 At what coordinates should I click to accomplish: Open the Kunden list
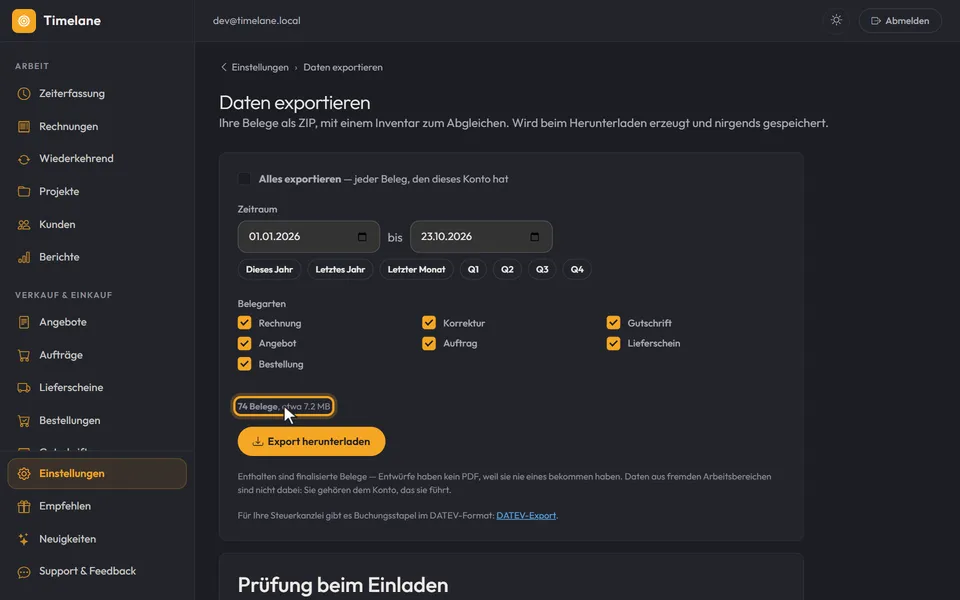click(97, 225)
